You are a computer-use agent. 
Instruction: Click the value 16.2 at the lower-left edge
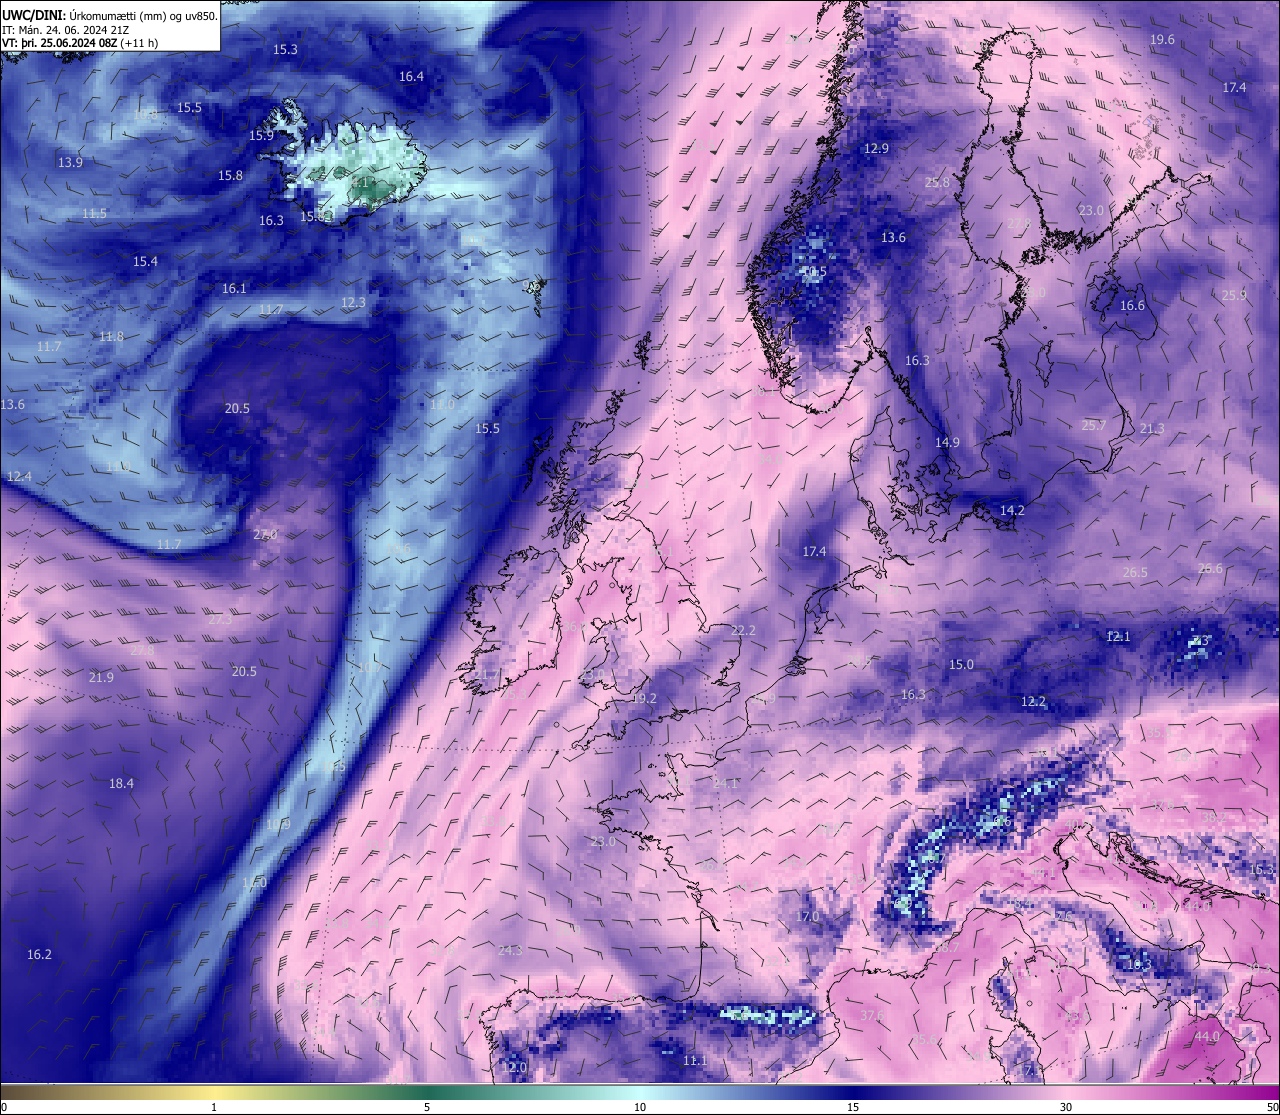(x=39, y=954)
